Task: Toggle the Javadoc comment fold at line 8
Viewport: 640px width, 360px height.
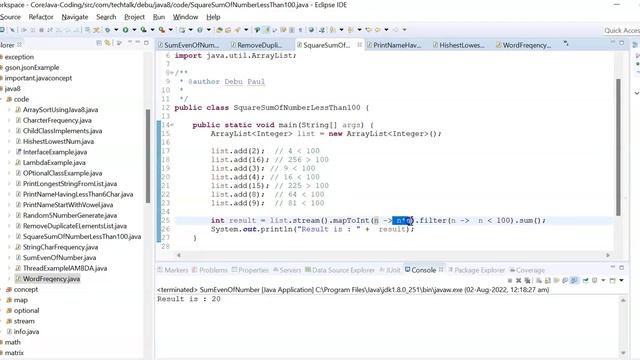Action: point(171,73)
